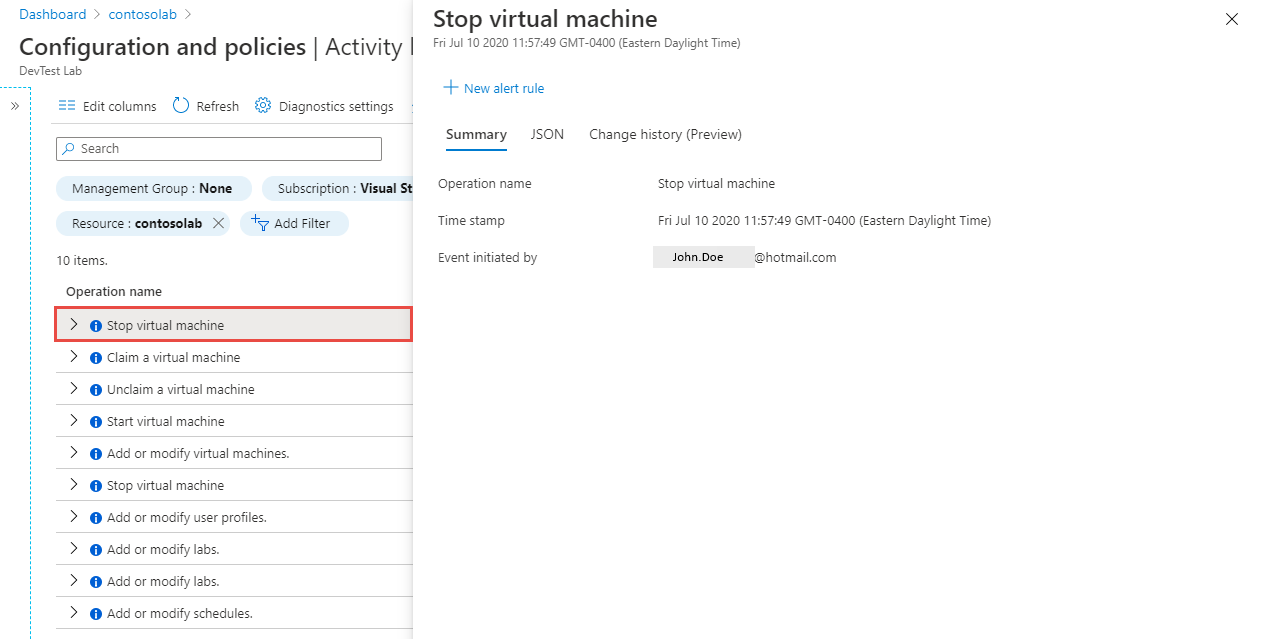Image resolution: width=1268 pixels, height=639 pixels.
Task: Click the info icon beside Start virtual machine
Action: (x=93, y=420)
